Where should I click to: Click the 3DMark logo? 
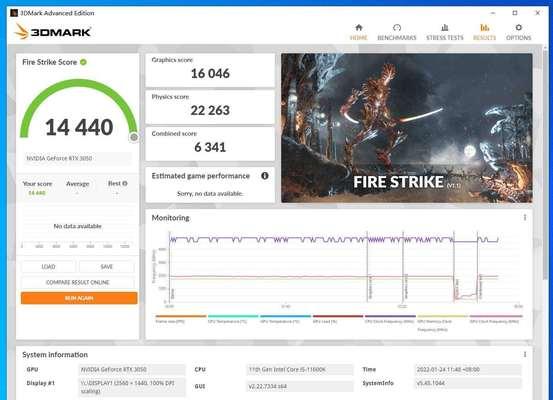53,32
